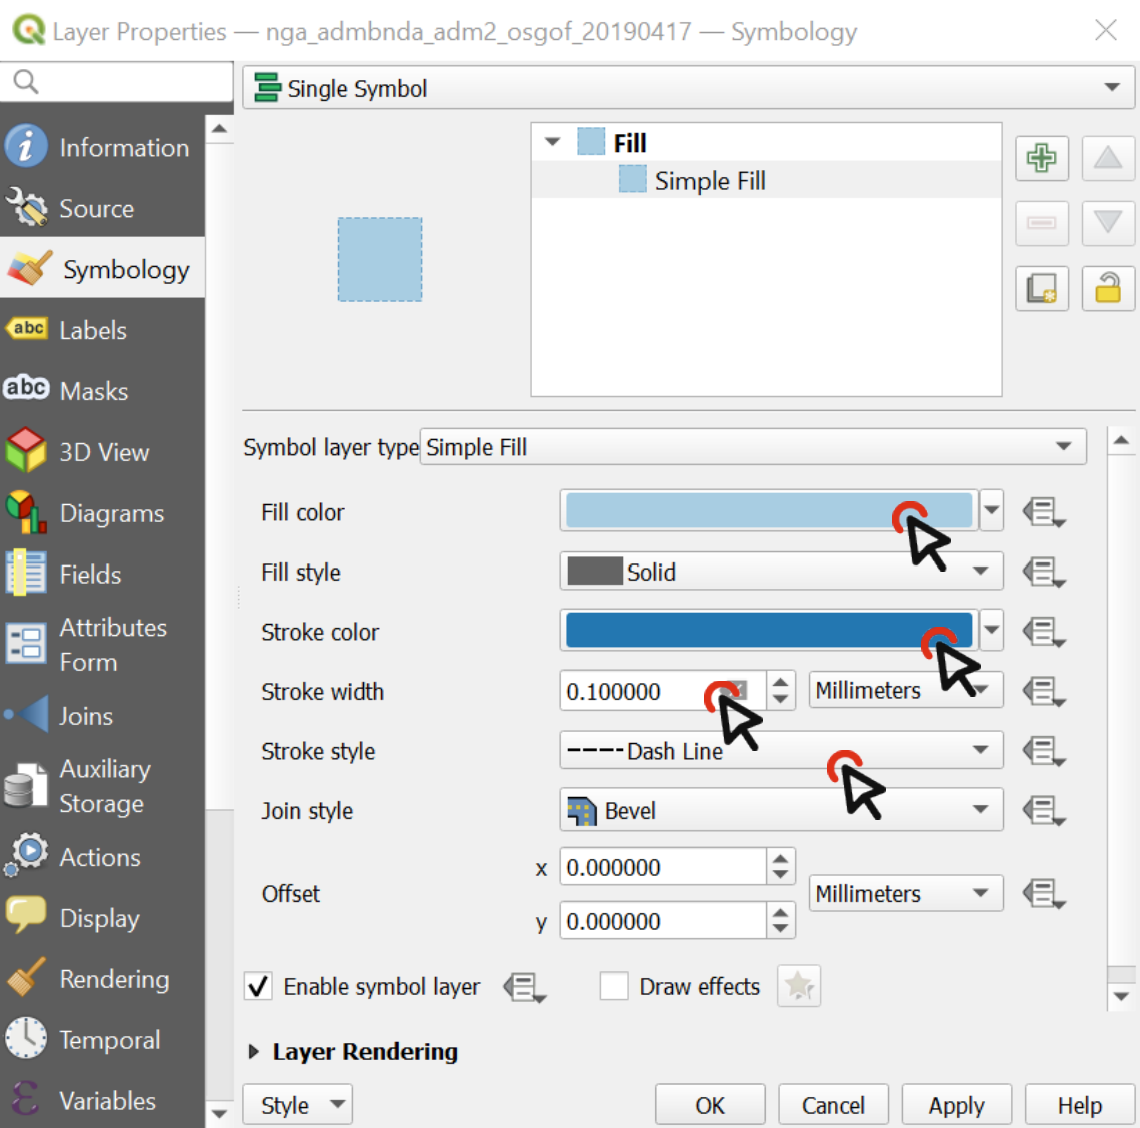1140x1128 pixels.
Task: Open data-defined override for Fill color
Action: click(1043, 512)
